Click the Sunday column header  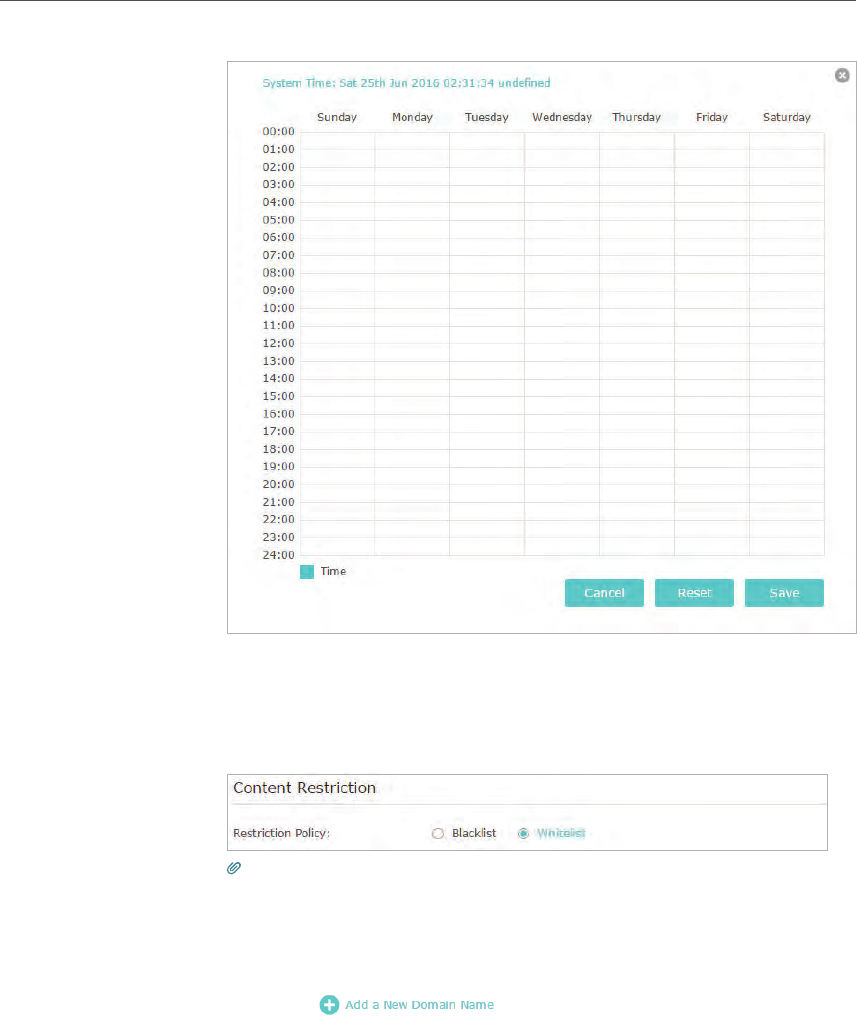(337, 117)
